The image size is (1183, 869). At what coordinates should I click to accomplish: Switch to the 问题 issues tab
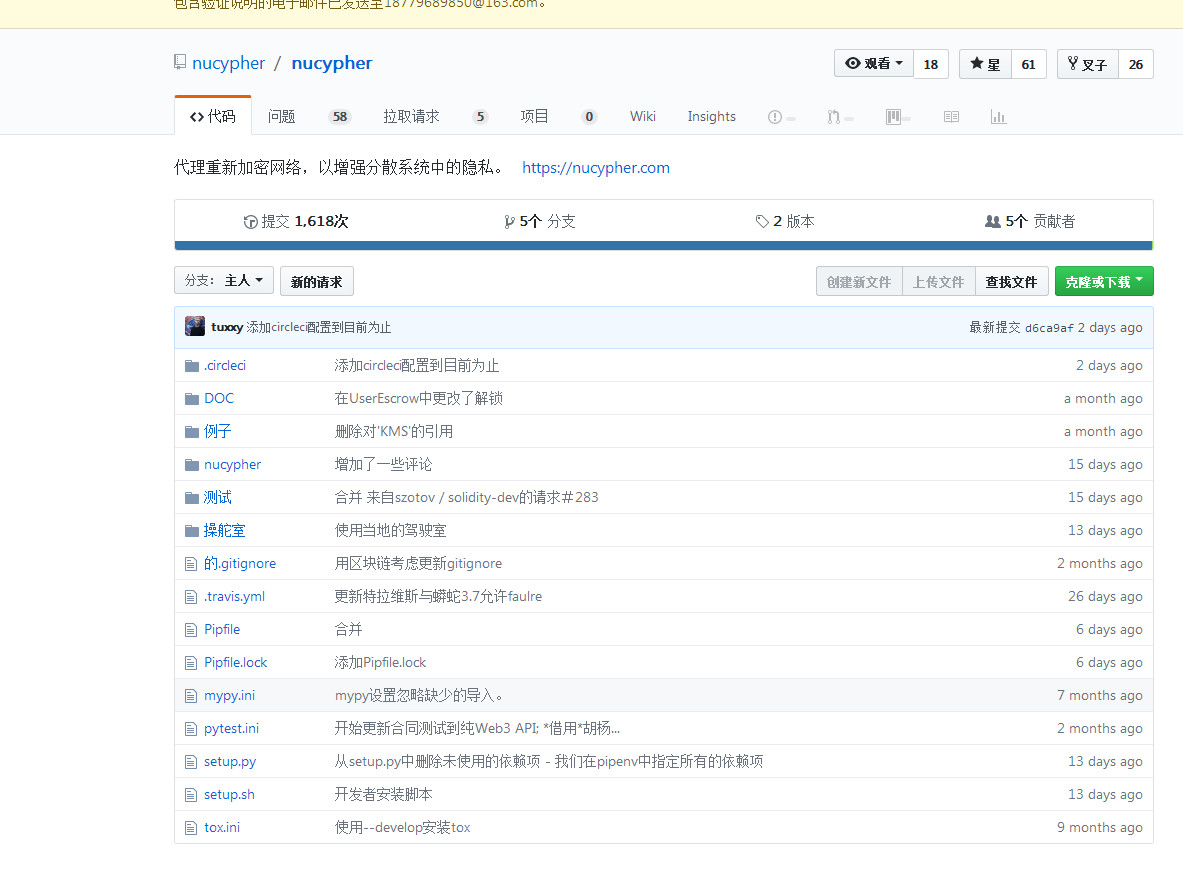coord(281,116)
